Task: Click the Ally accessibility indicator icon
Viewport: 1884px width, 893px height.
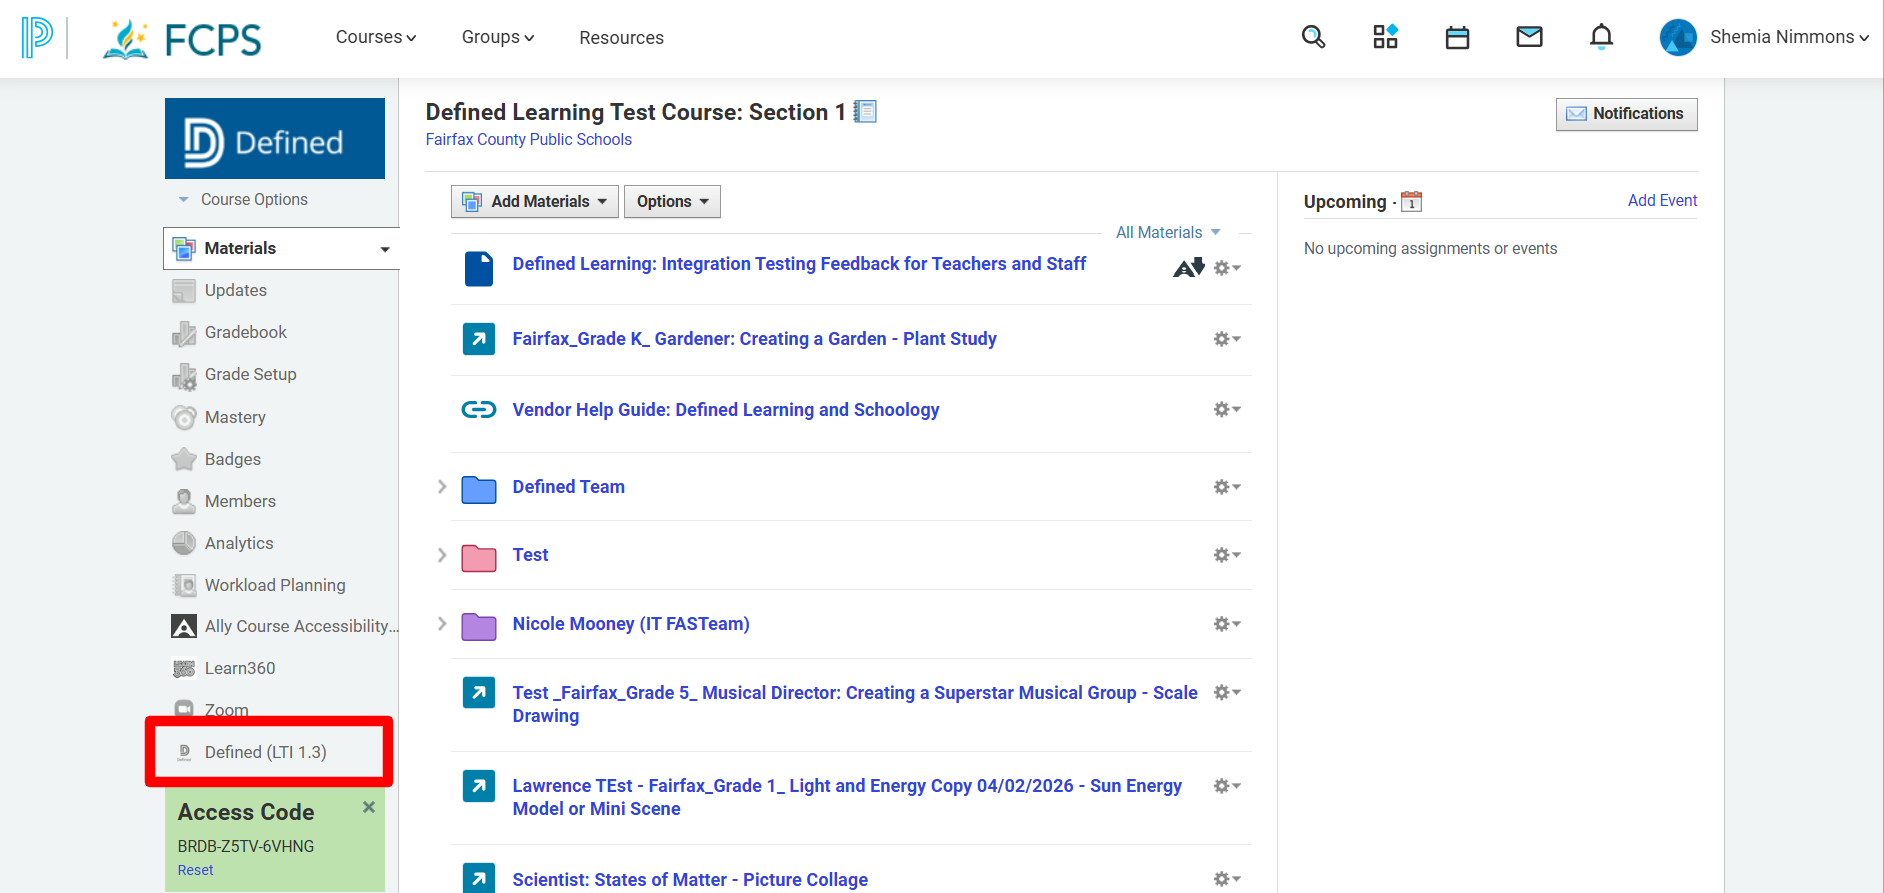Action: [x=1188, y=267]
